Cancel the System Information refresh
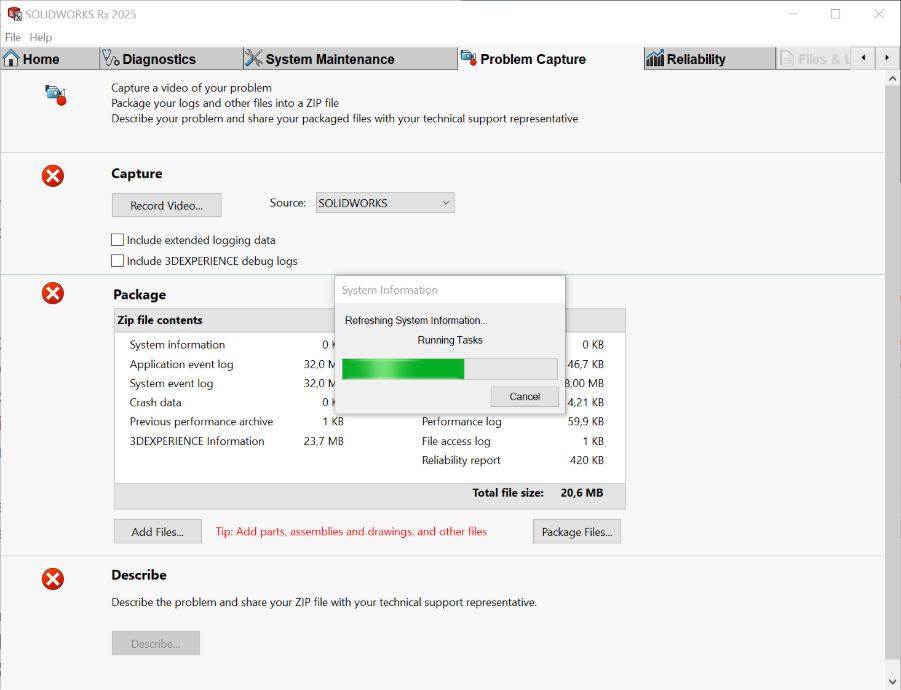The width and height of the screenshot is (901, 690). (524, 397)
